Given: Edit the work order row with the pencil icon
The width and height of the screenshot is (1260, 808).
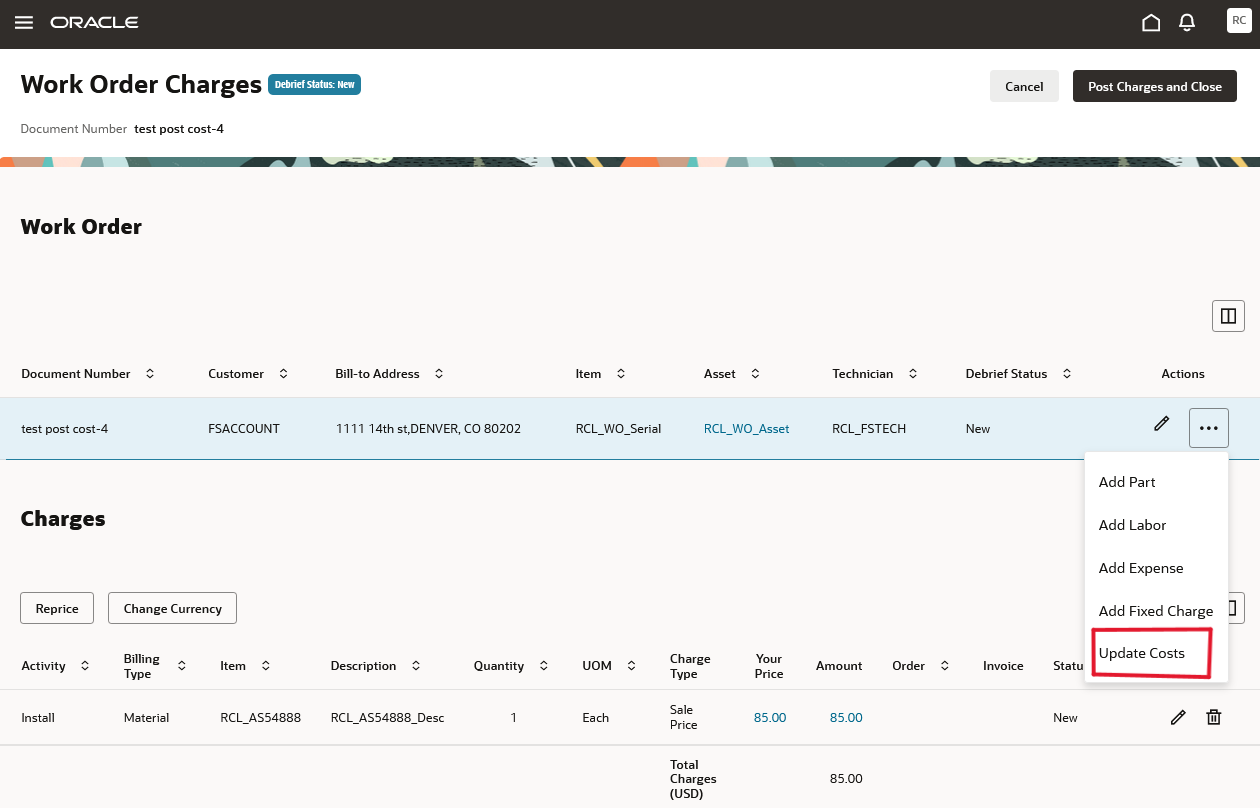Looking at the screenshot, I should click(1161, 424).
